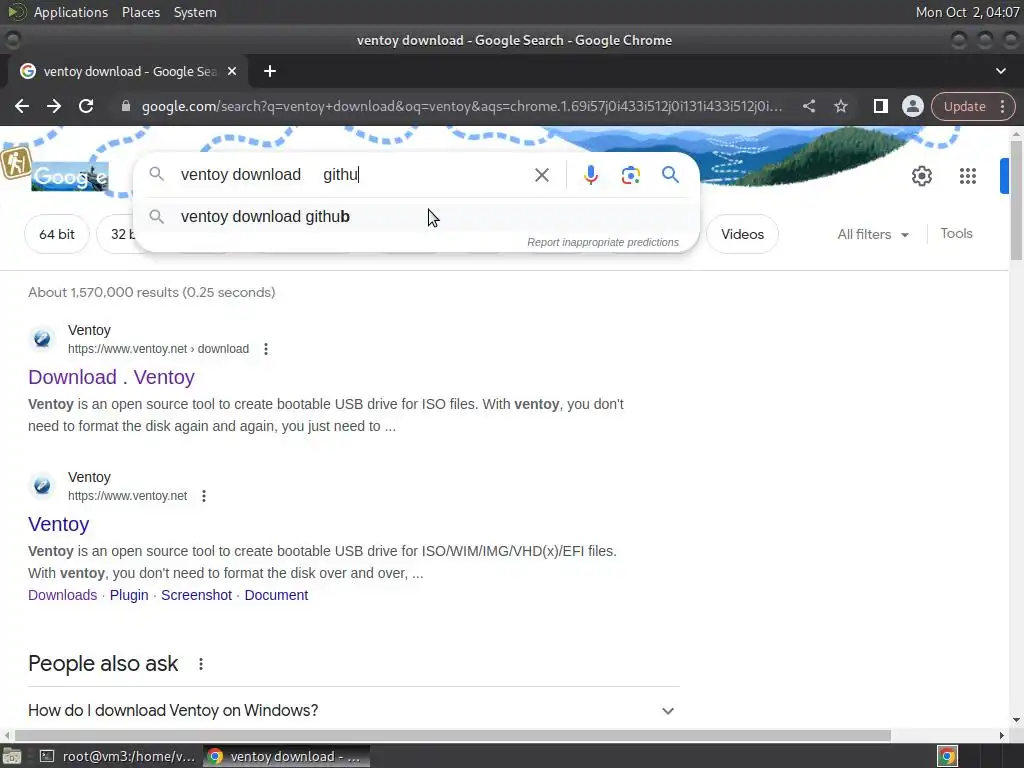Click the hiker badge icon near the logo
The image size is (1024, 768).
tap(16, 162)
